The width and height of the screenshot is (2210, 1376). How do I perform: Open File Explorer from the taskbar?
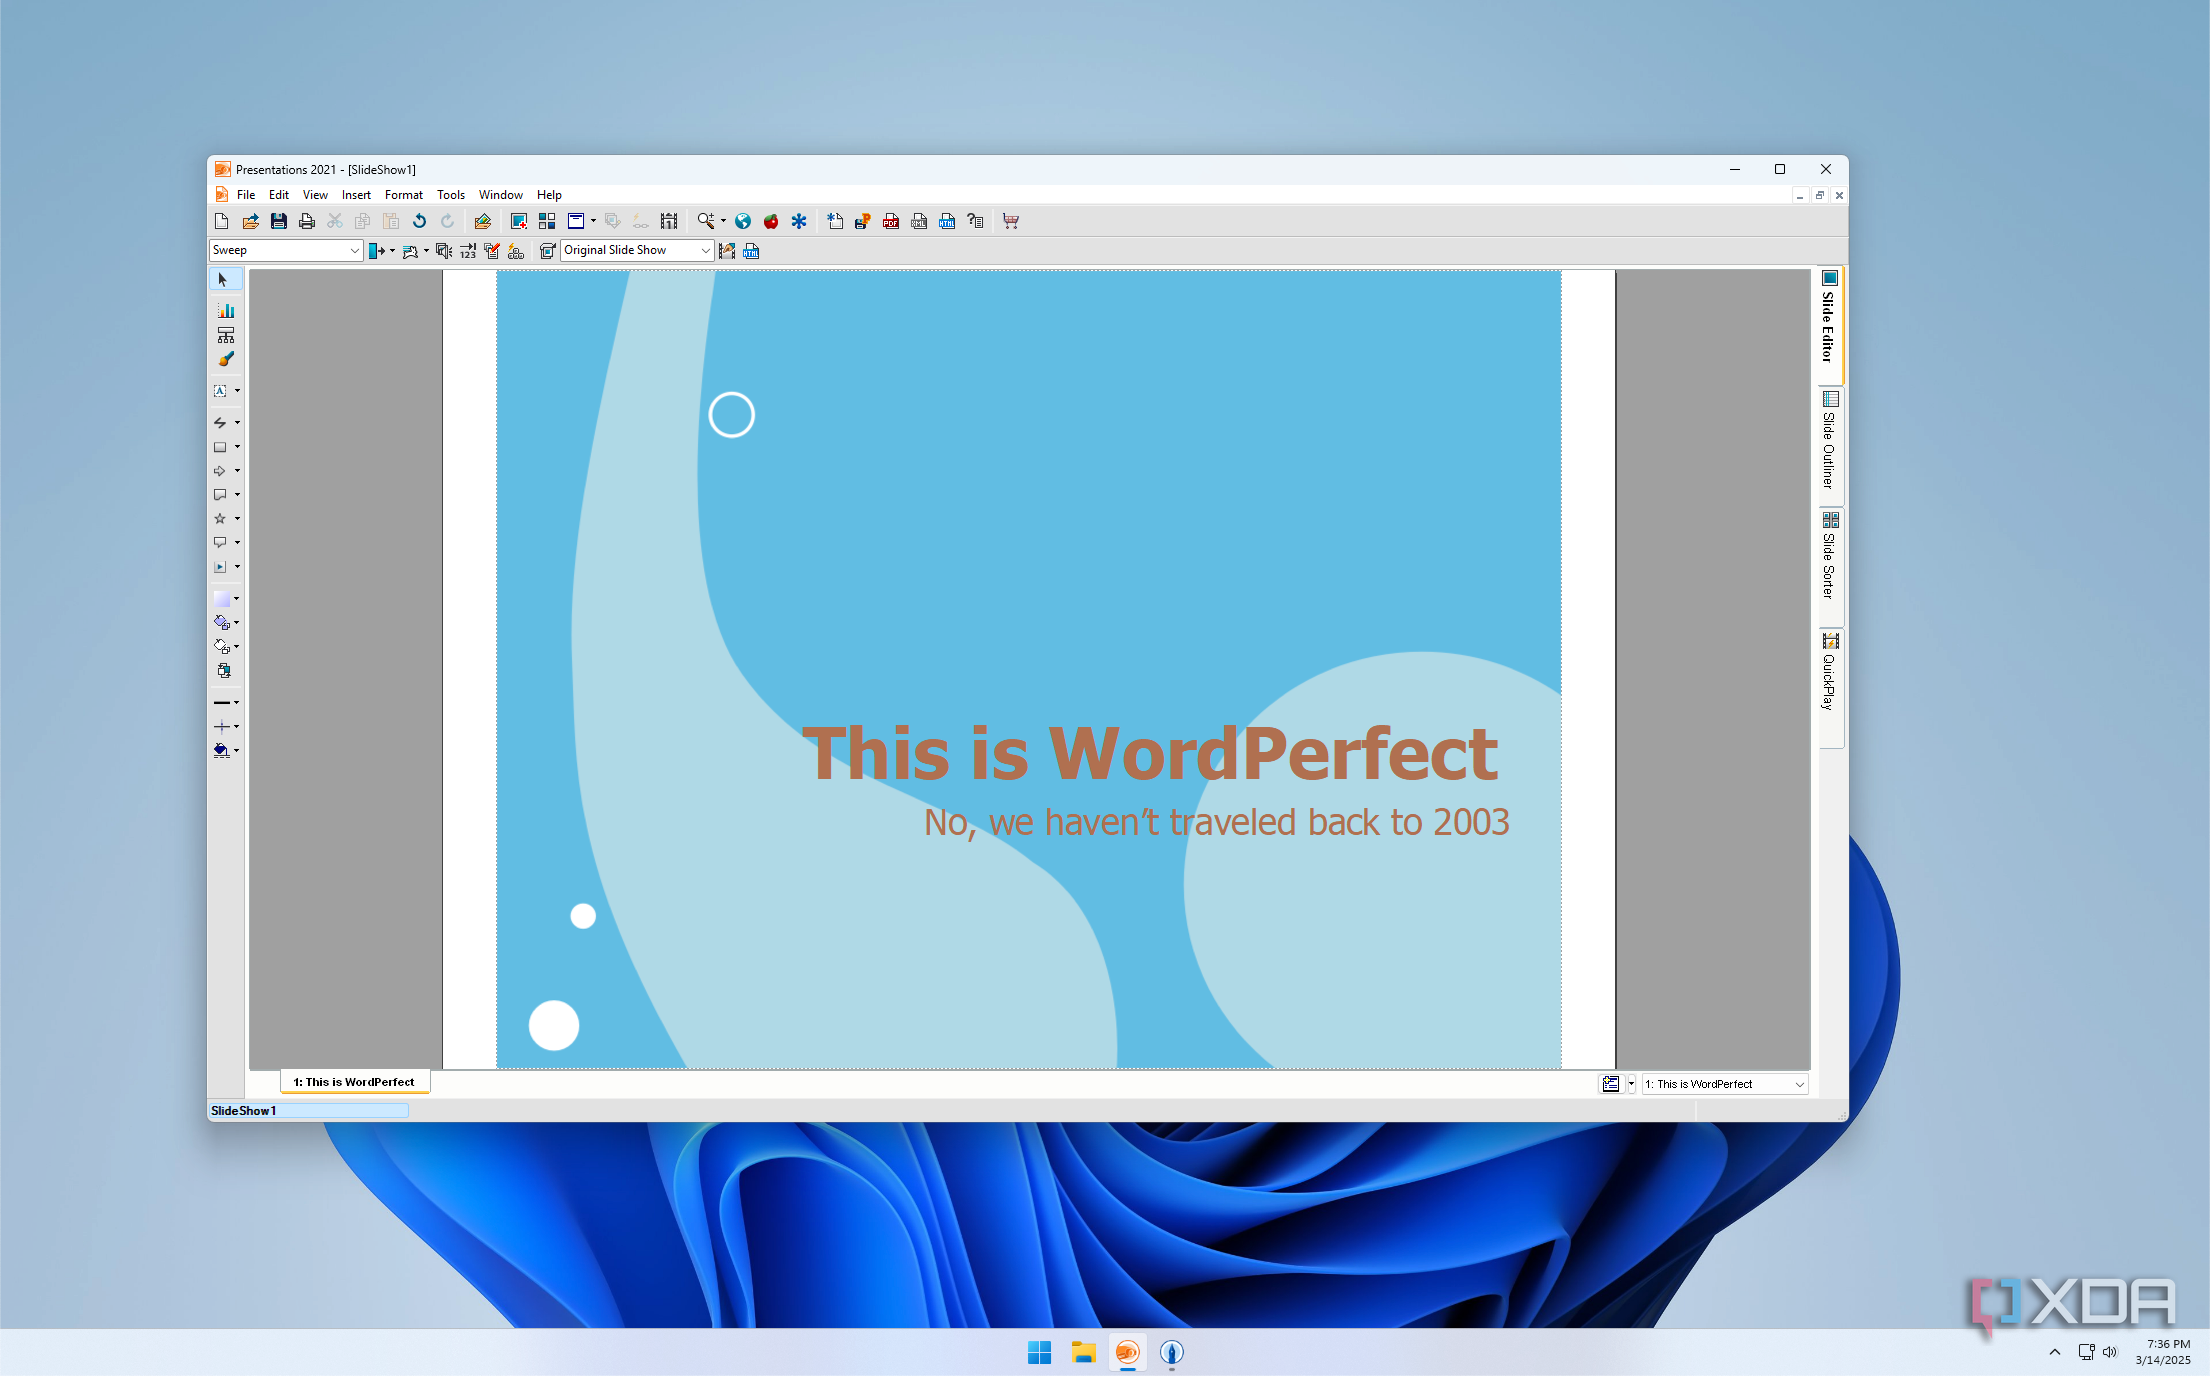click(1083, 1352)
